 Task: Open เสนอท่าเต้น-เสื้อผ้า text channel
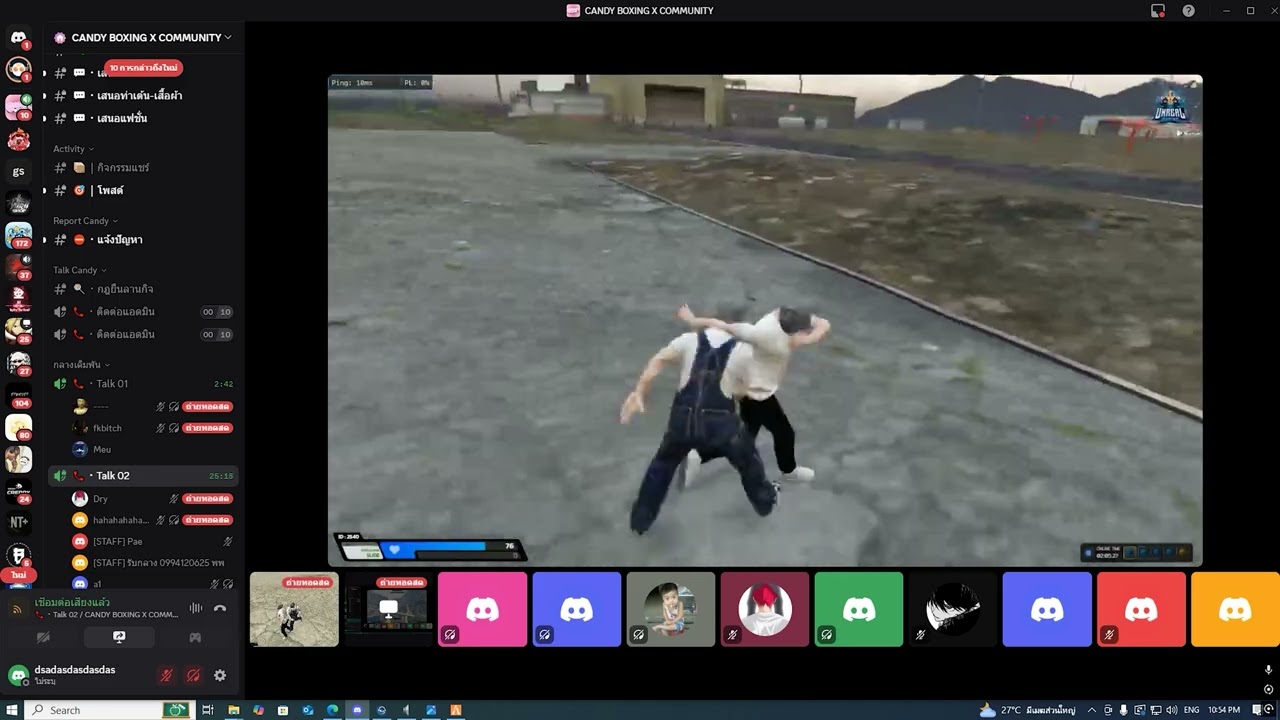click(143, 96)
